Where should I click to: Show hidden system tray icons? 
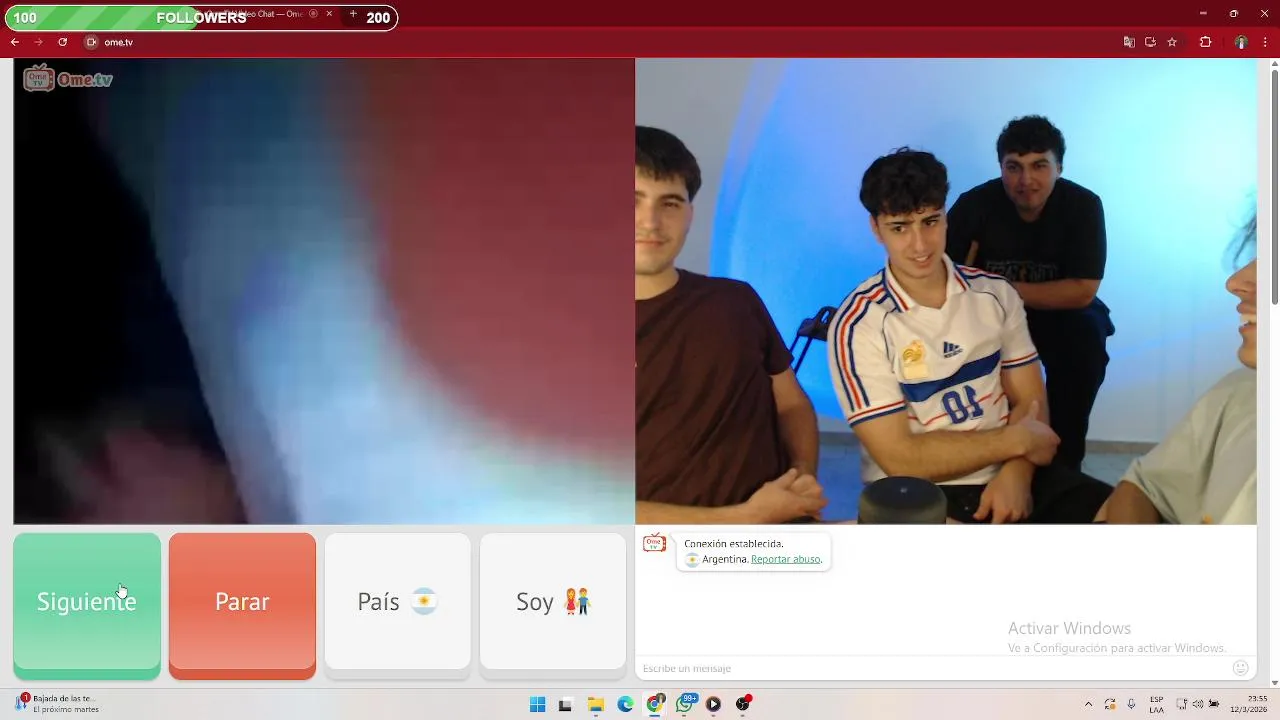click(1088, 704)
